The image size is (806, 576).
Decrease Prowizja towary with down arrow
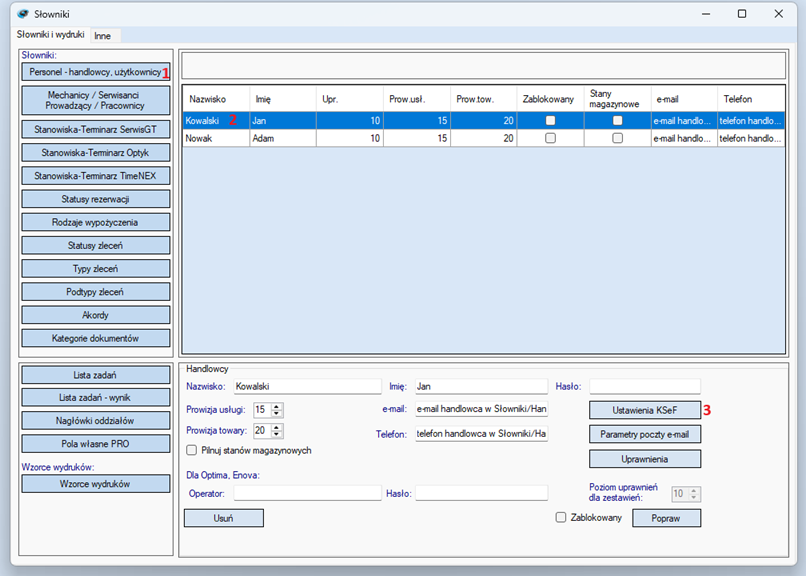pos(277,435)
